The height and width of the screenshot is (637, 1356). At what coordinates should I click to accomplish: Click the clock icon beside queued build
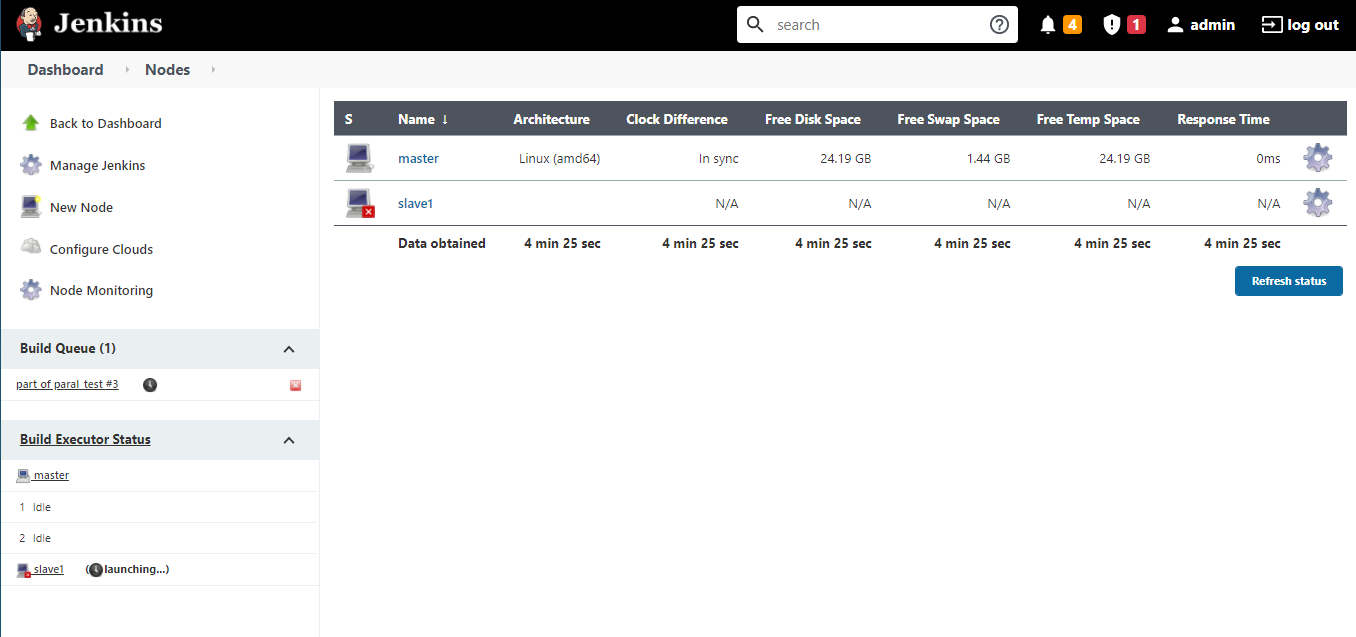coord(150,385)
